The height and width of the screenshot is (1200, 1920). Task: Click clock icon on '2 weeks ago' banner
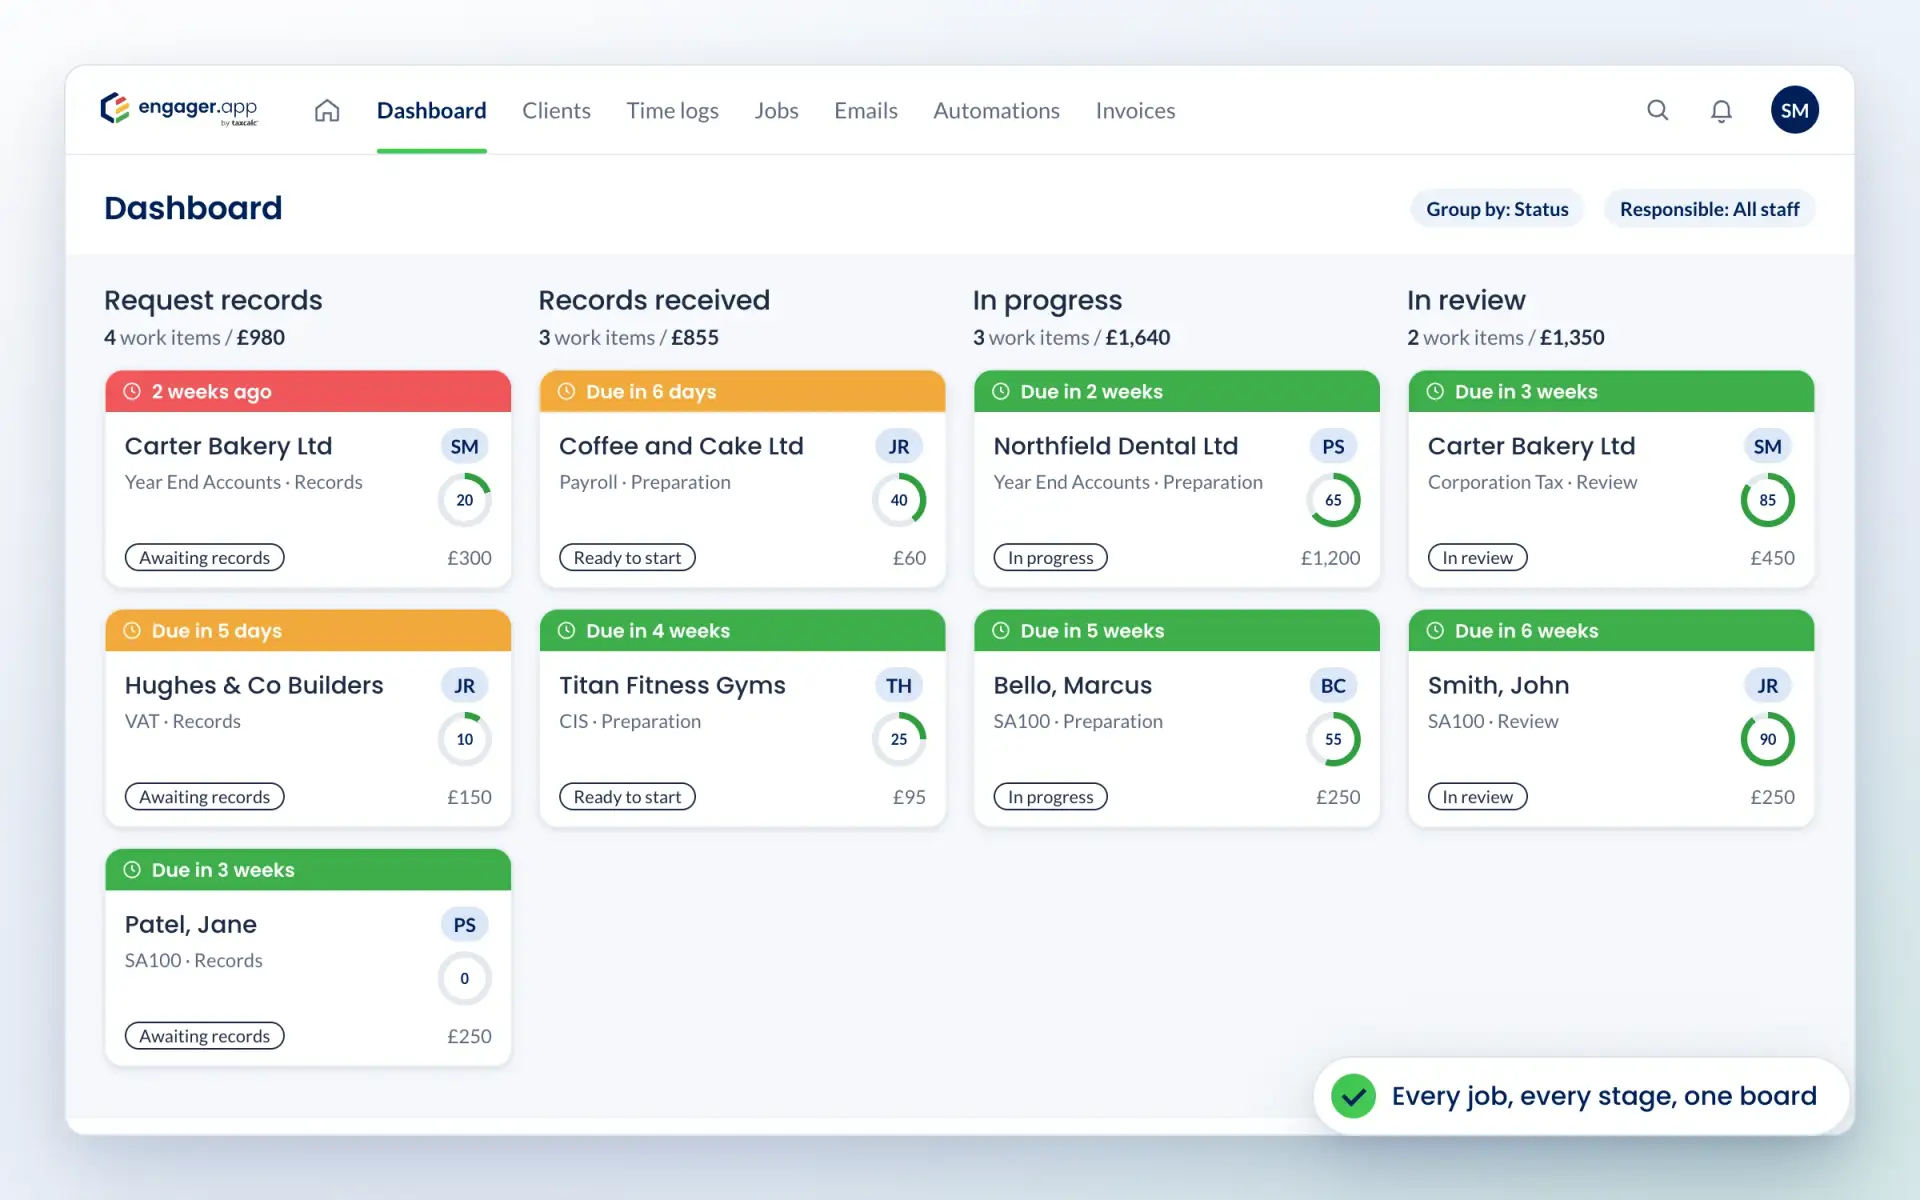[x=132, y=392]
